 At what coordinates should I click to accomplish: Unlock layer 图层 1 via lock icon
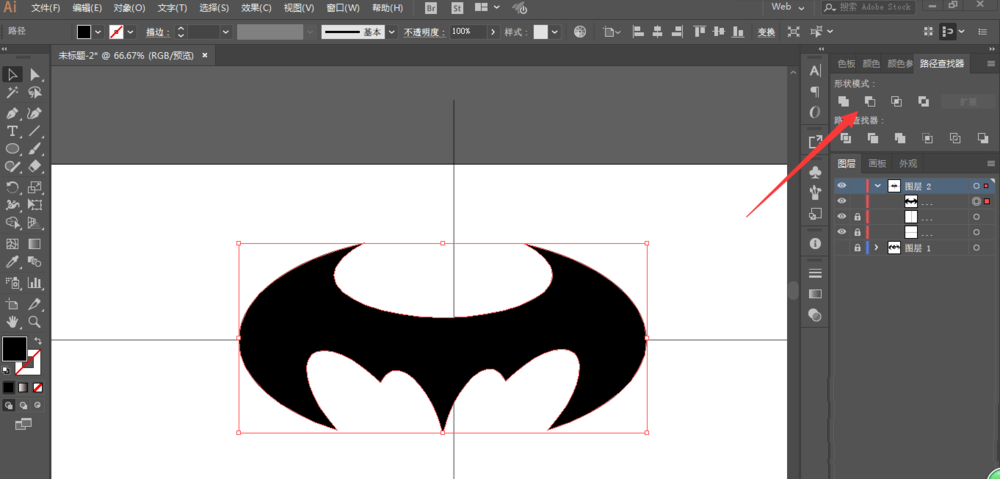tap(857, 247)
